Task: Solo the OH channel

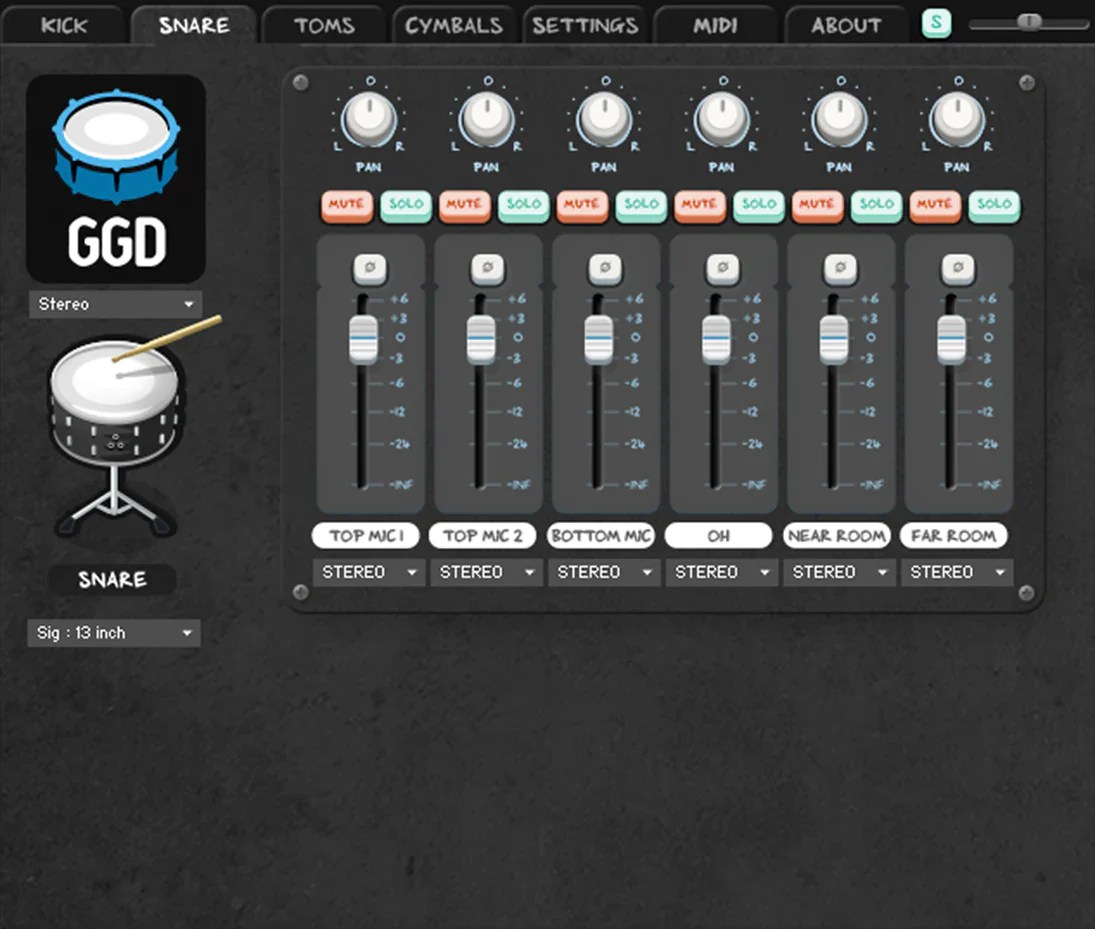Action: point(758,206)
